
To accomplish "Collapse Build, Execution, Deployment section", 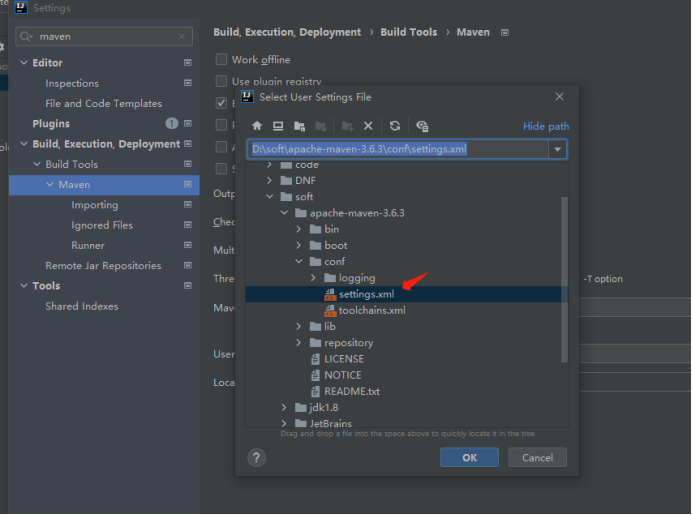I will pyautogui.click(x=24, y=144).
